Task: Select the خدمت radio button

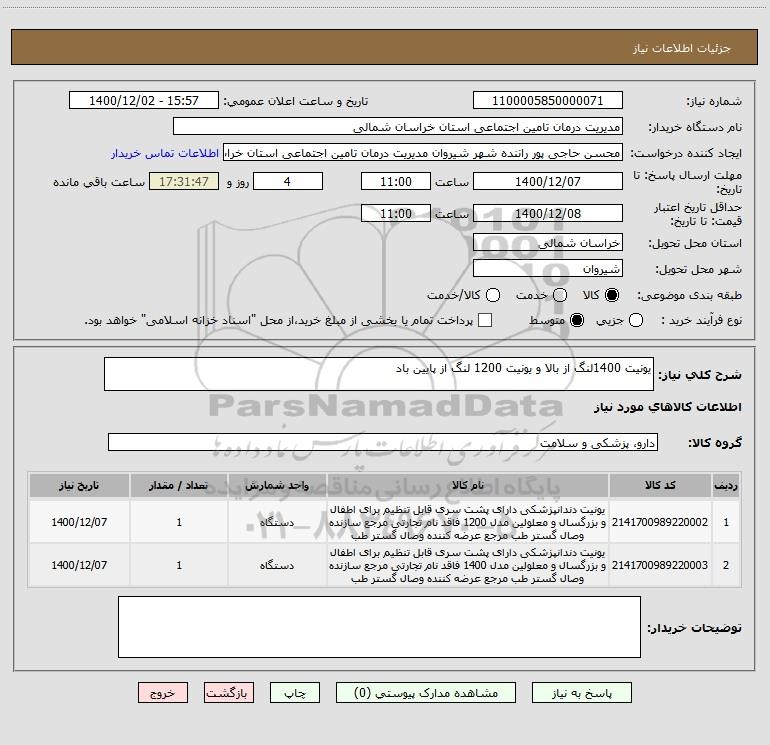Action: [560, 295]
